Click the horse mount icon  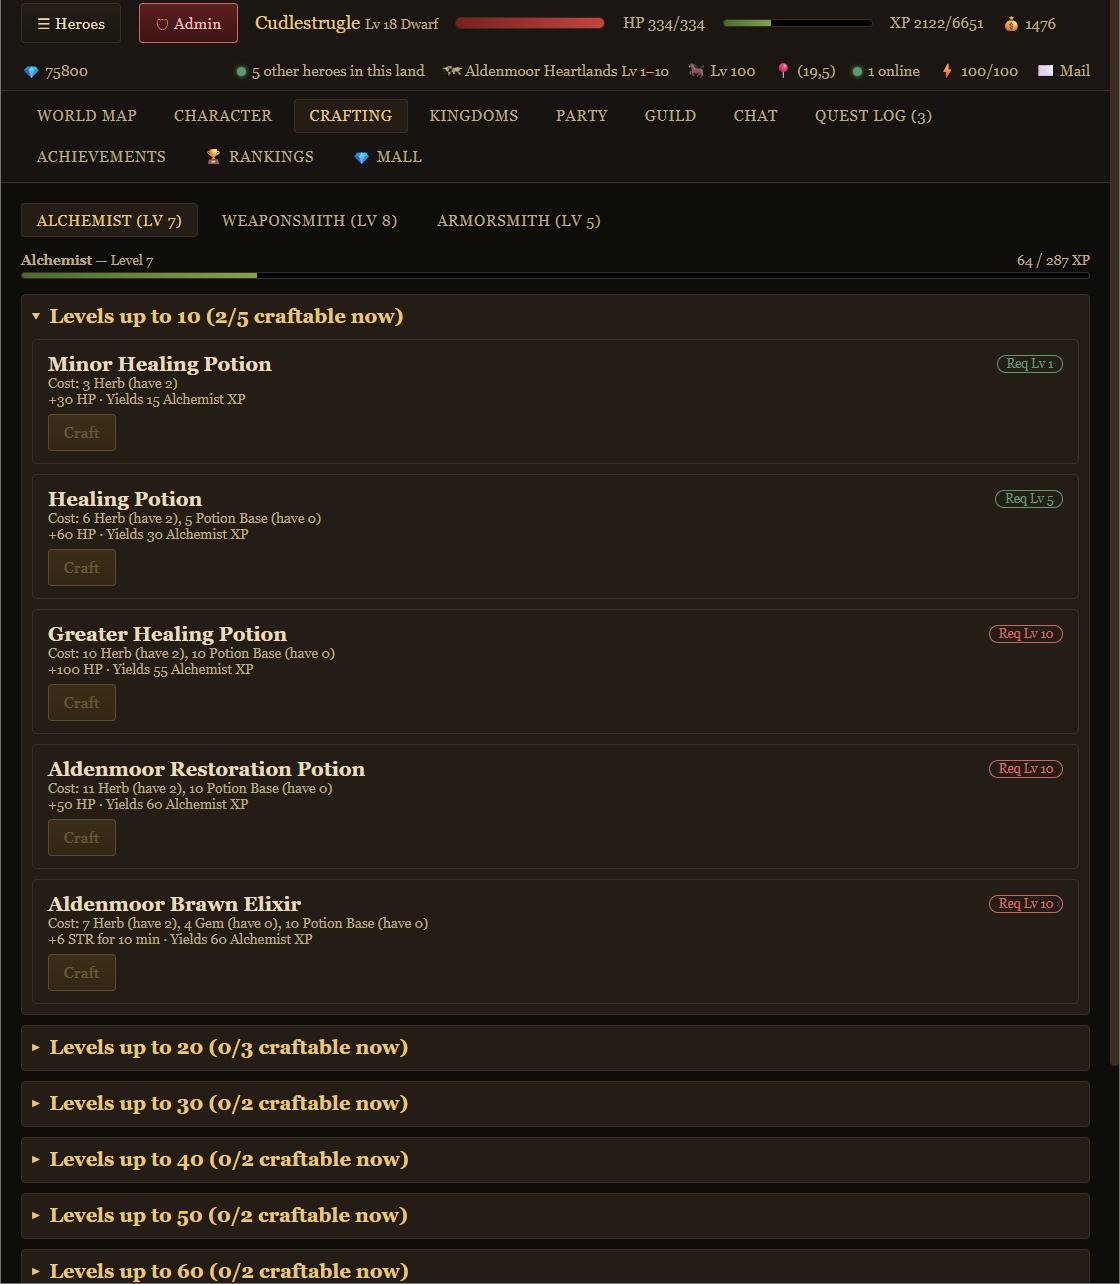[x=696, y=71]
